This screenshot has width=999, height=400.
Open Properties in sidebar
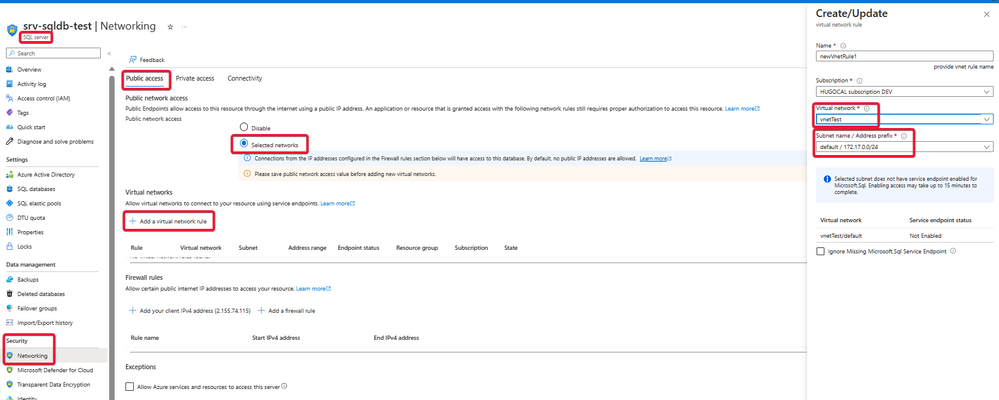click(x=30, y=232)
